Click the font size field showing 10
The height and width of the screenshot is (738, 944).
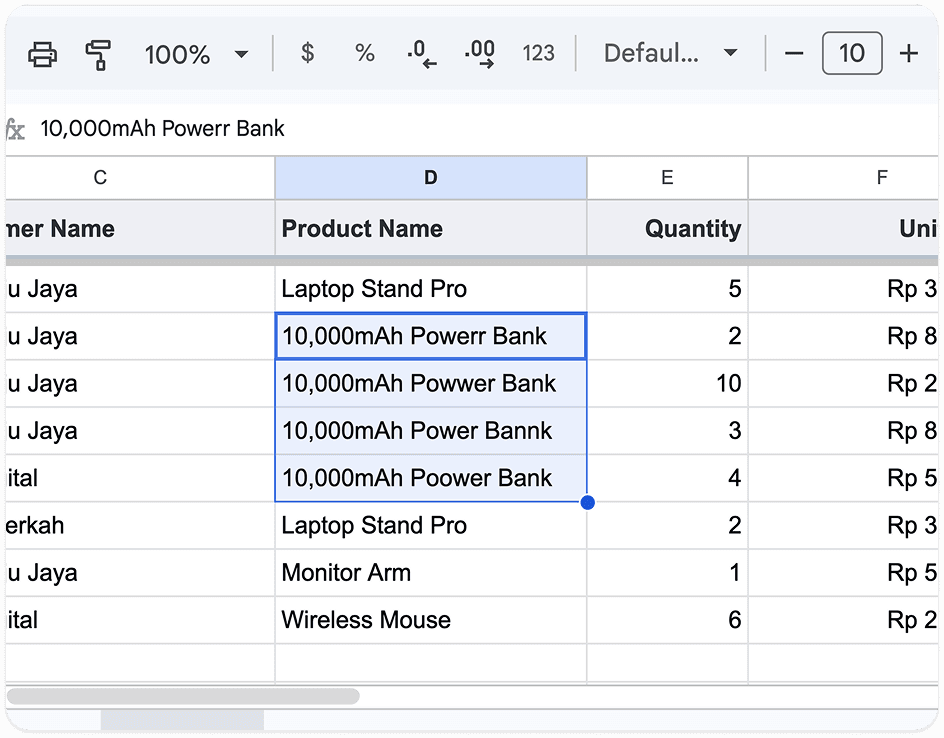coord(852,54)
